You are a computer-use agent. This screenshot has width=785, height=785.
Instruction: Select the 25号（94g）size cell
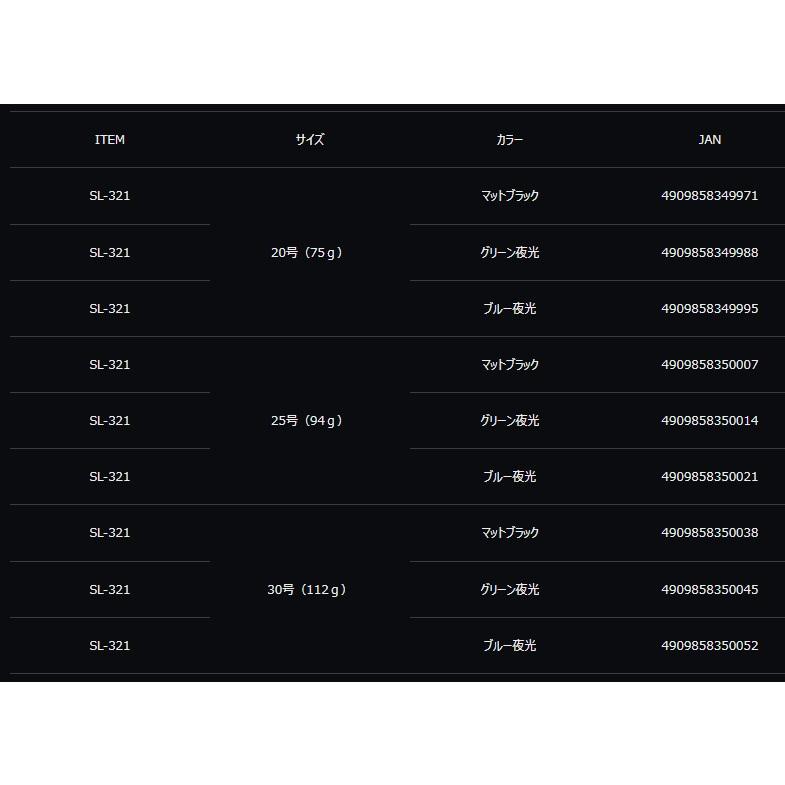307,421
